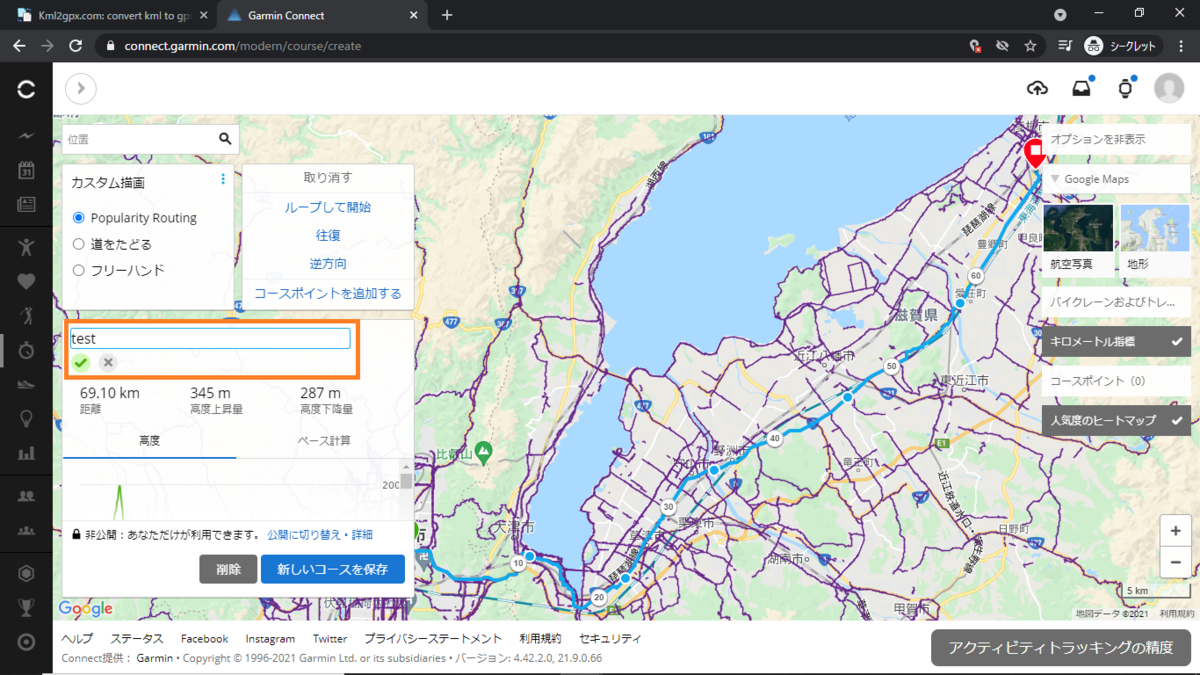Open the shoe gear icon in sidebar
The height and width of the screenshot is (675, 1200).
26,384
